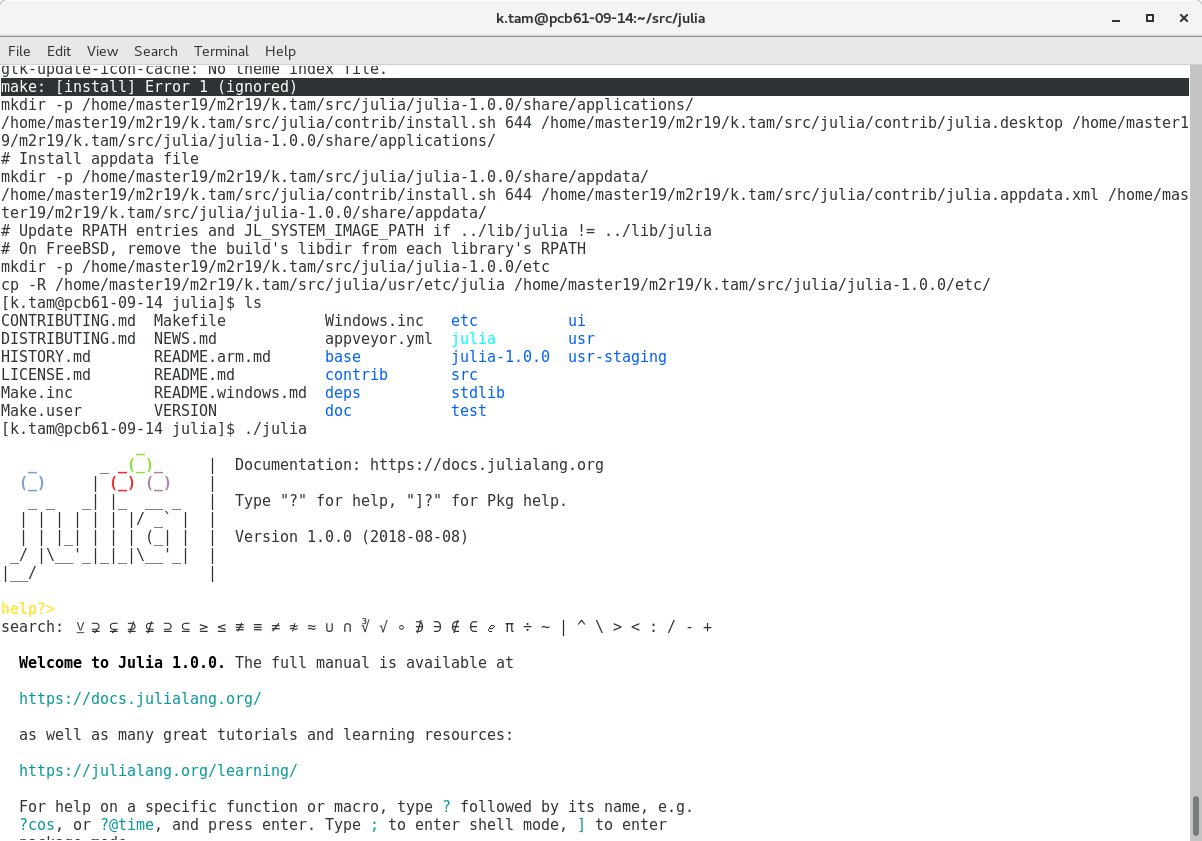Click the usr-staging directory name
Viewport: 1202px width, 841px height.
(x=617, y=357)
